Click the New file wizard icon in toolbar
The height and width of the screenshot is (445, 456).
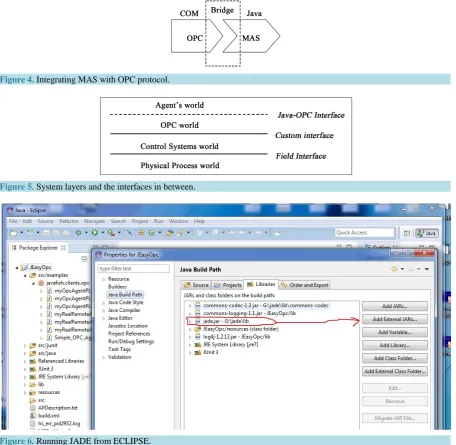point(13,233)
